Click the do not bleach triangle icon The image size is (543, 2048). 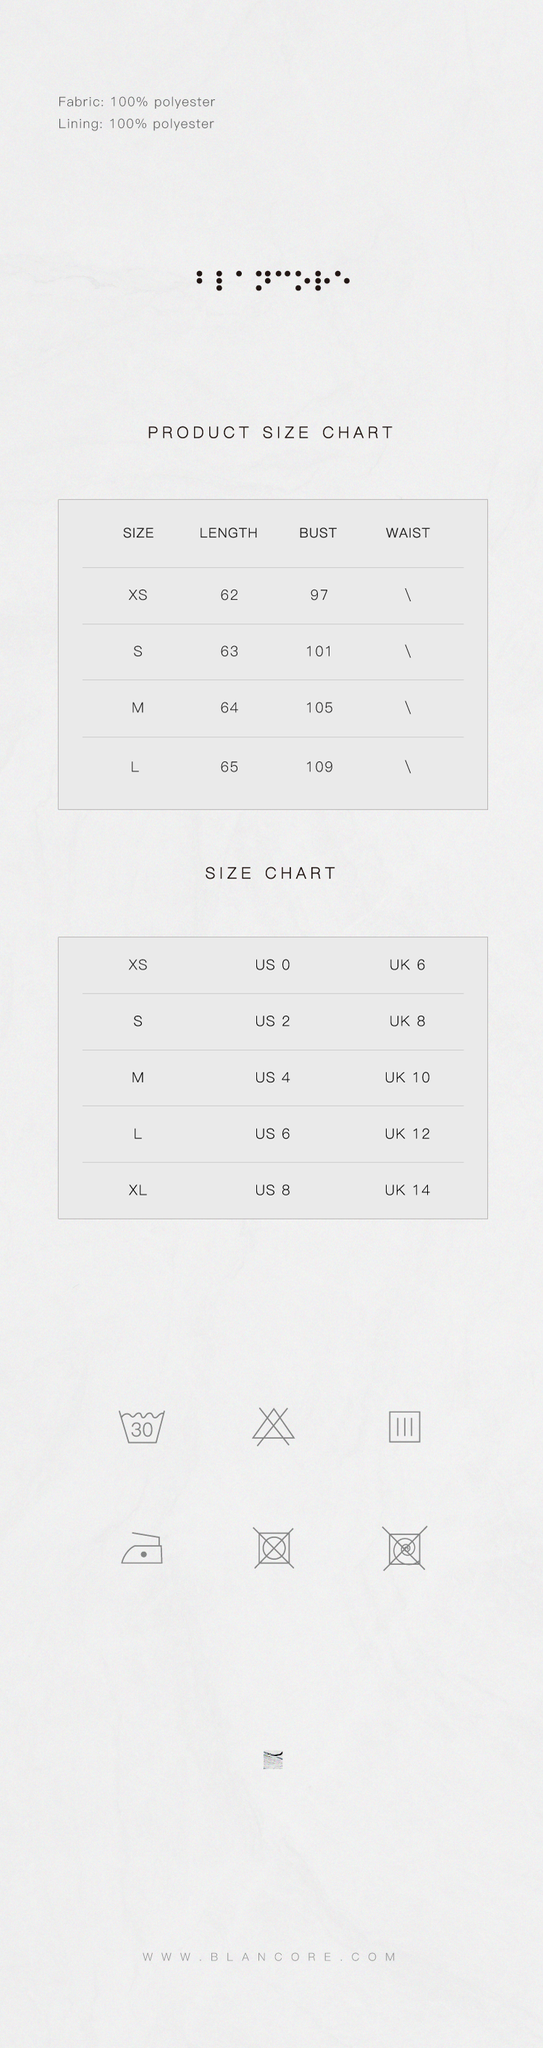click(x=273, y=1426)
